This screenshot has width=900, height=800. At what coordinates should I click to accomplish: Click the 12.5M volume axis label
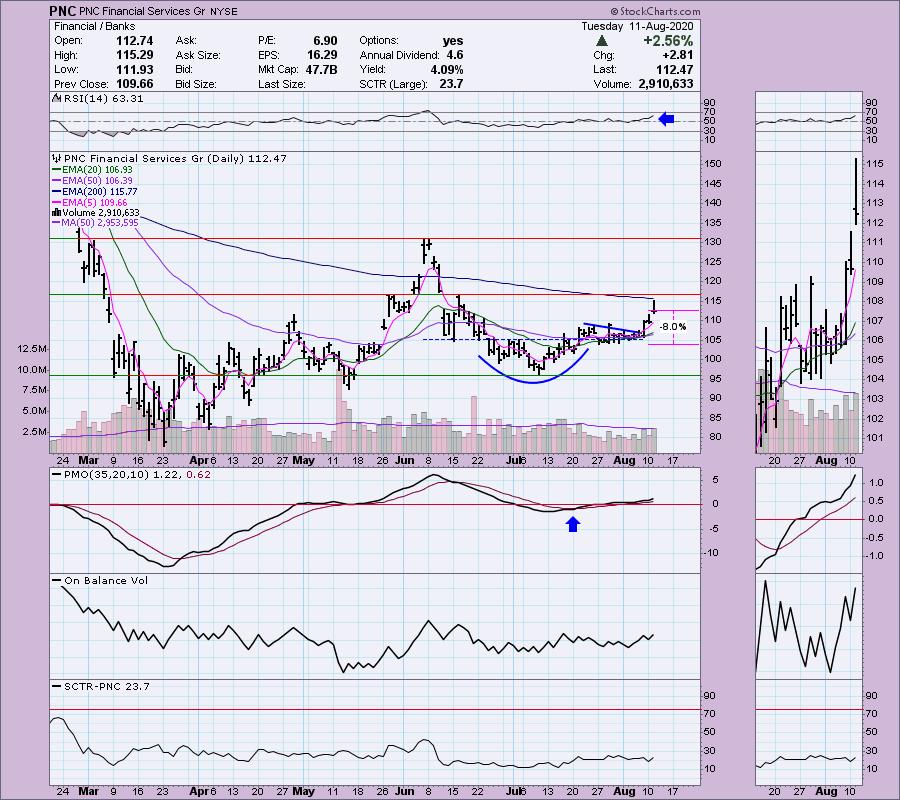point(32,348)
